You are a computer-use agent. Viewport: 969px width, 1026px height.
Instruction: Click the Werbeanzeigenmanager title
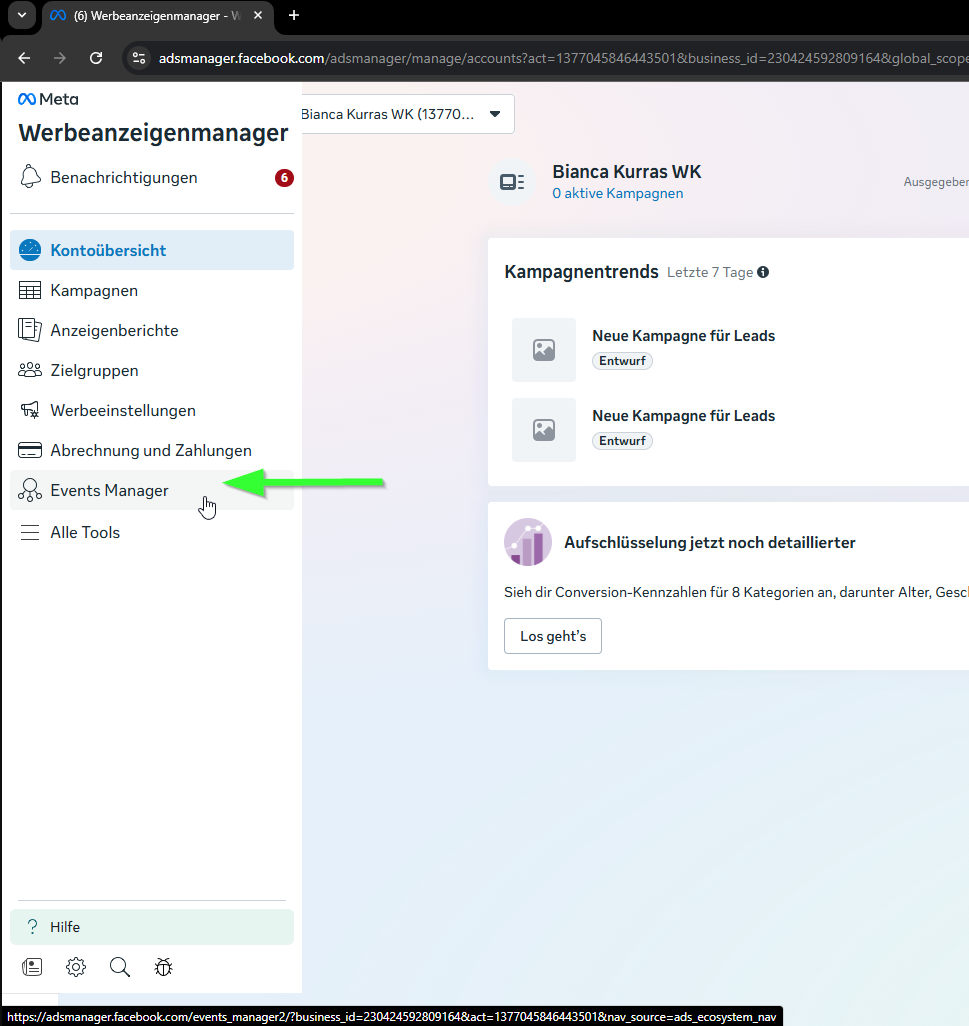coord(154,133)
